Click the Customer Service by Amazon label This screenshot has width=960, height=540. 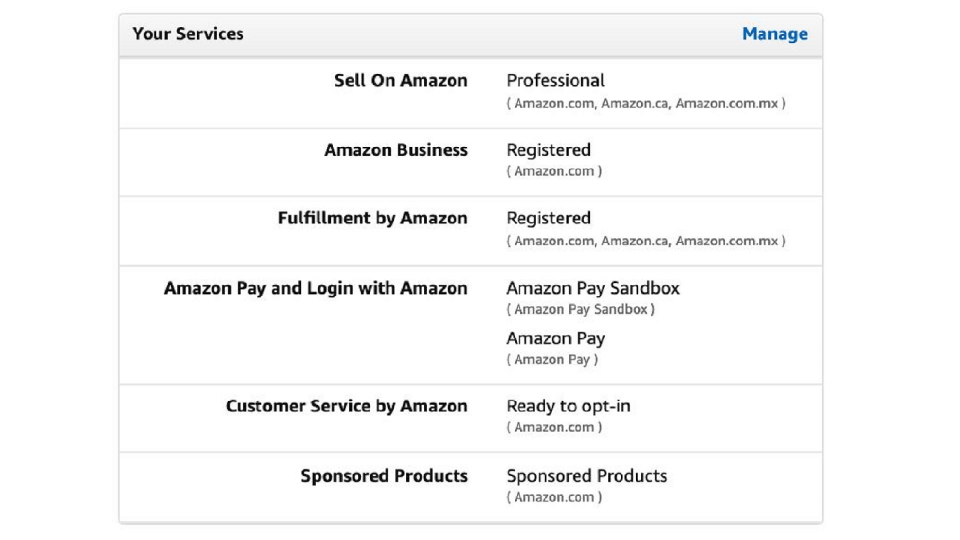tap(346, 406)
